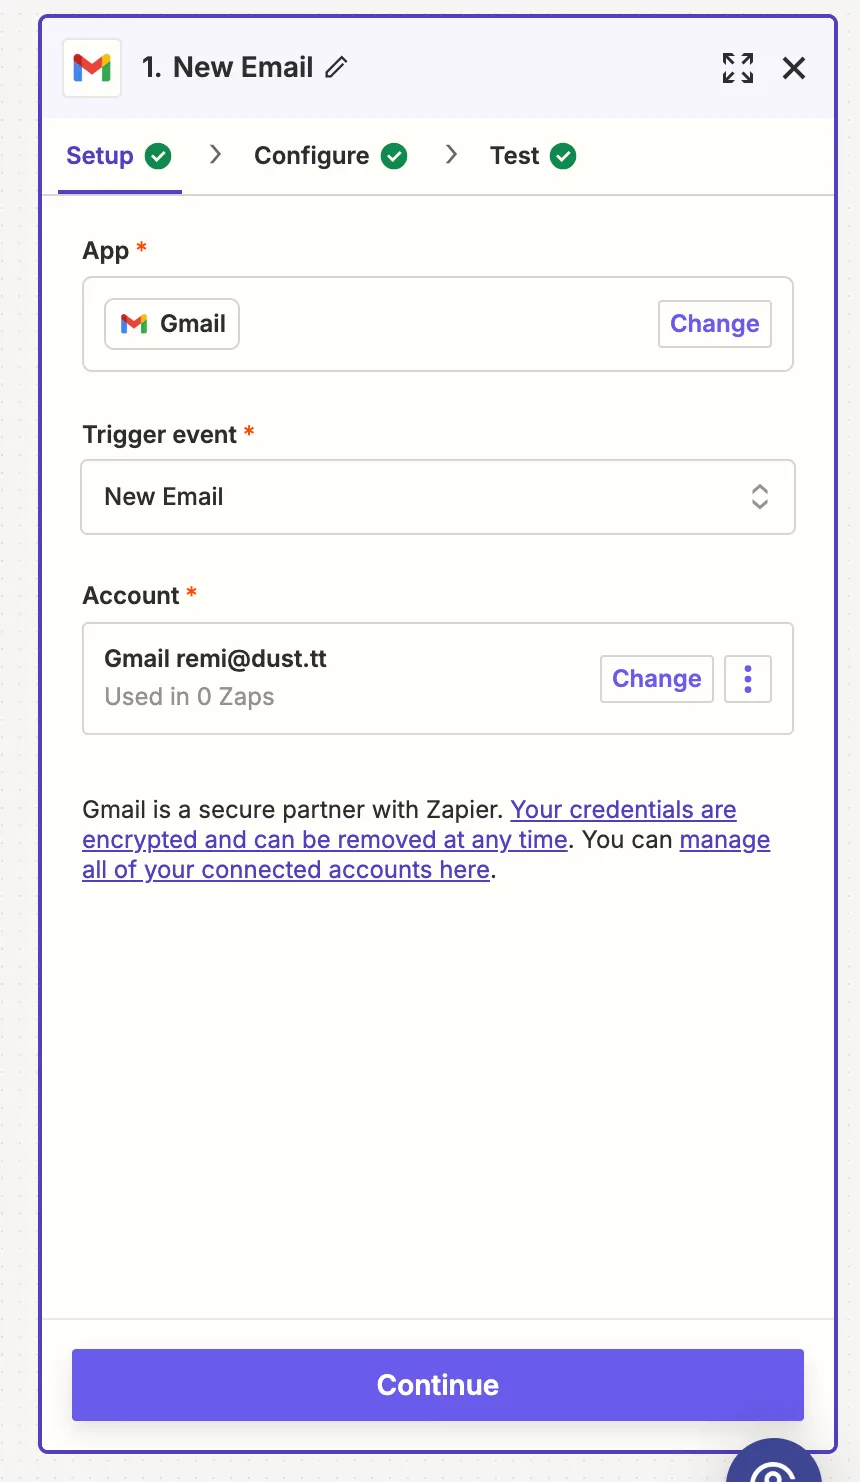Screen dimensions: 860x1482
Task: Close the New Email step panel
Action: pyautogui.click(x=794, y=68)
